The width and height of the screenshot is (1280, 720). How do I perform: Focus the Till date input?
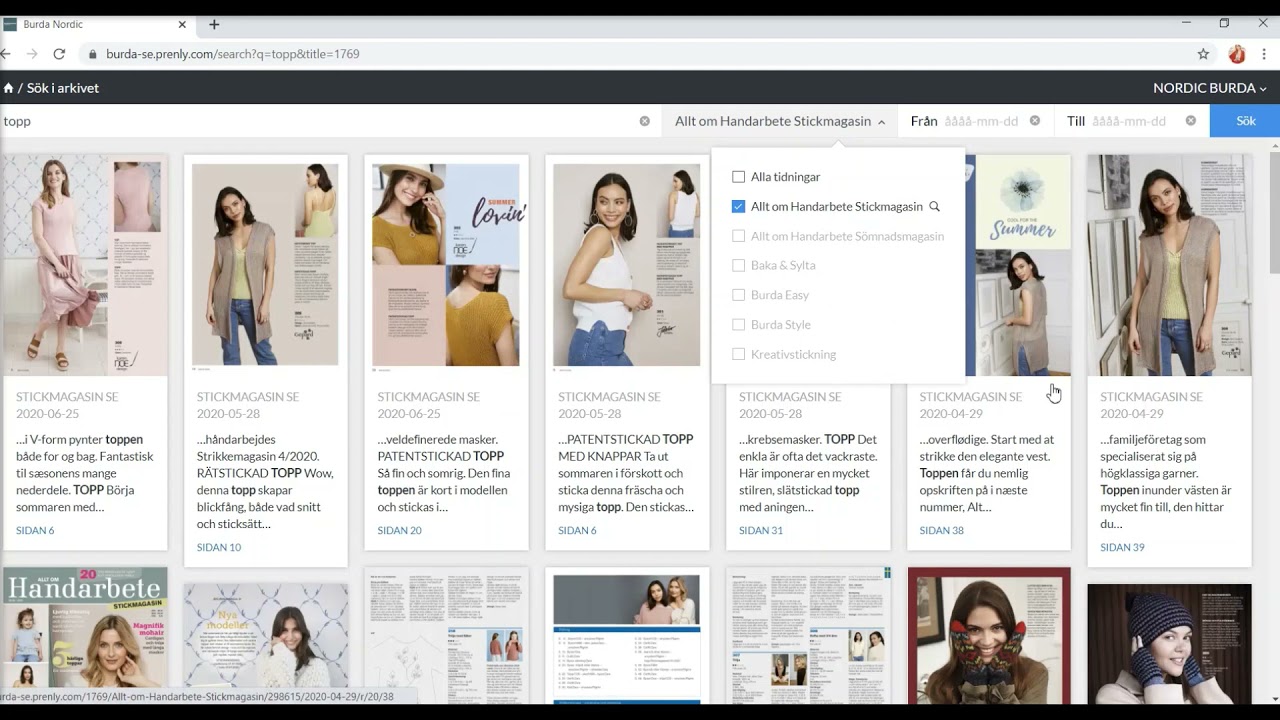(x=1130, y=121)
